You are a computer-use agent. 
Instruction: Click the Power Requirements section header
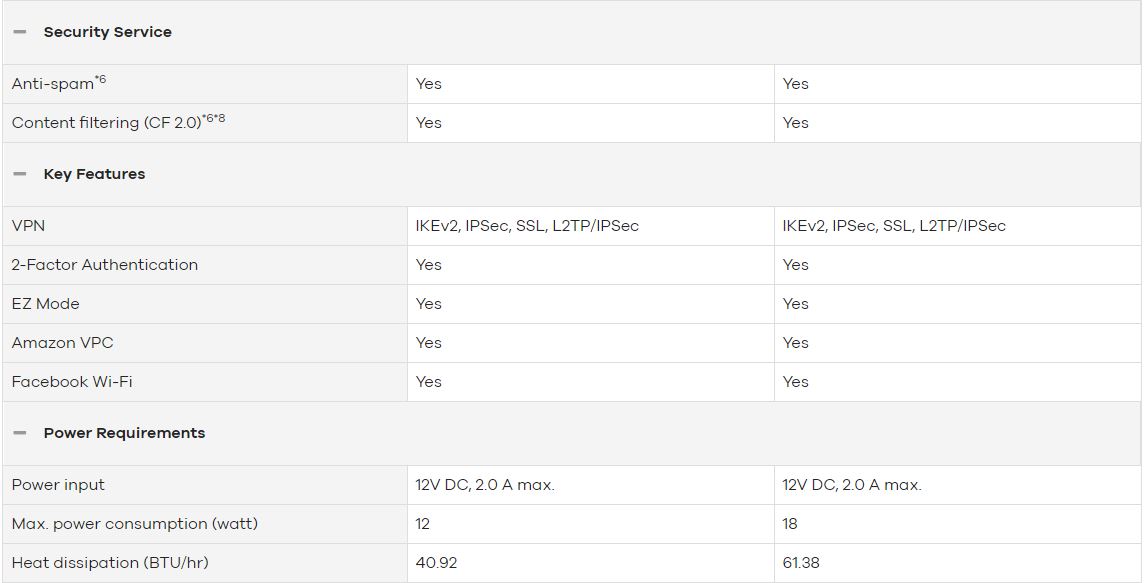124,433
